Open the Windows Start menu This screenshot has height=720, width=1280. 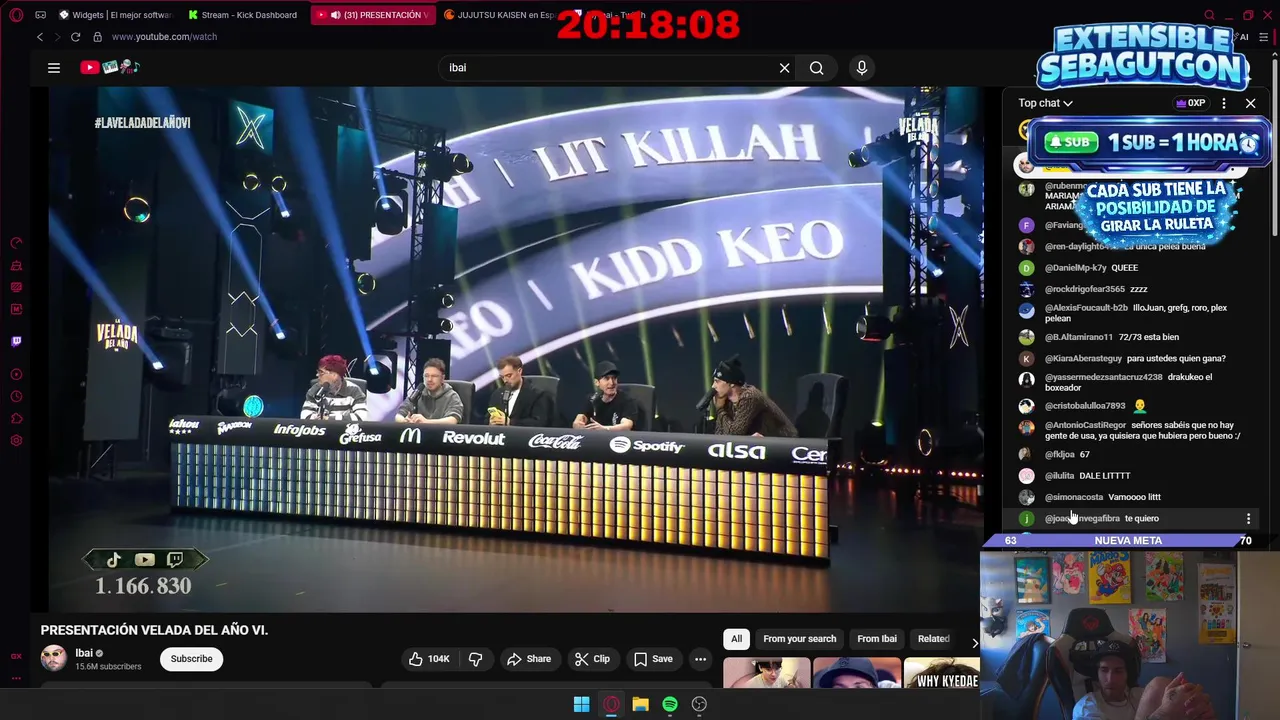pyautogui.click(x=581, y=704)
